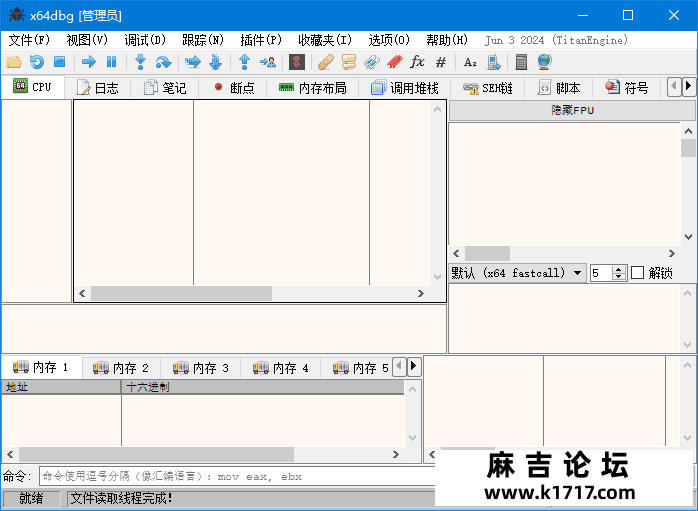
Task: Show more memory tabs with right arrow
Action: tap(414, 367)
